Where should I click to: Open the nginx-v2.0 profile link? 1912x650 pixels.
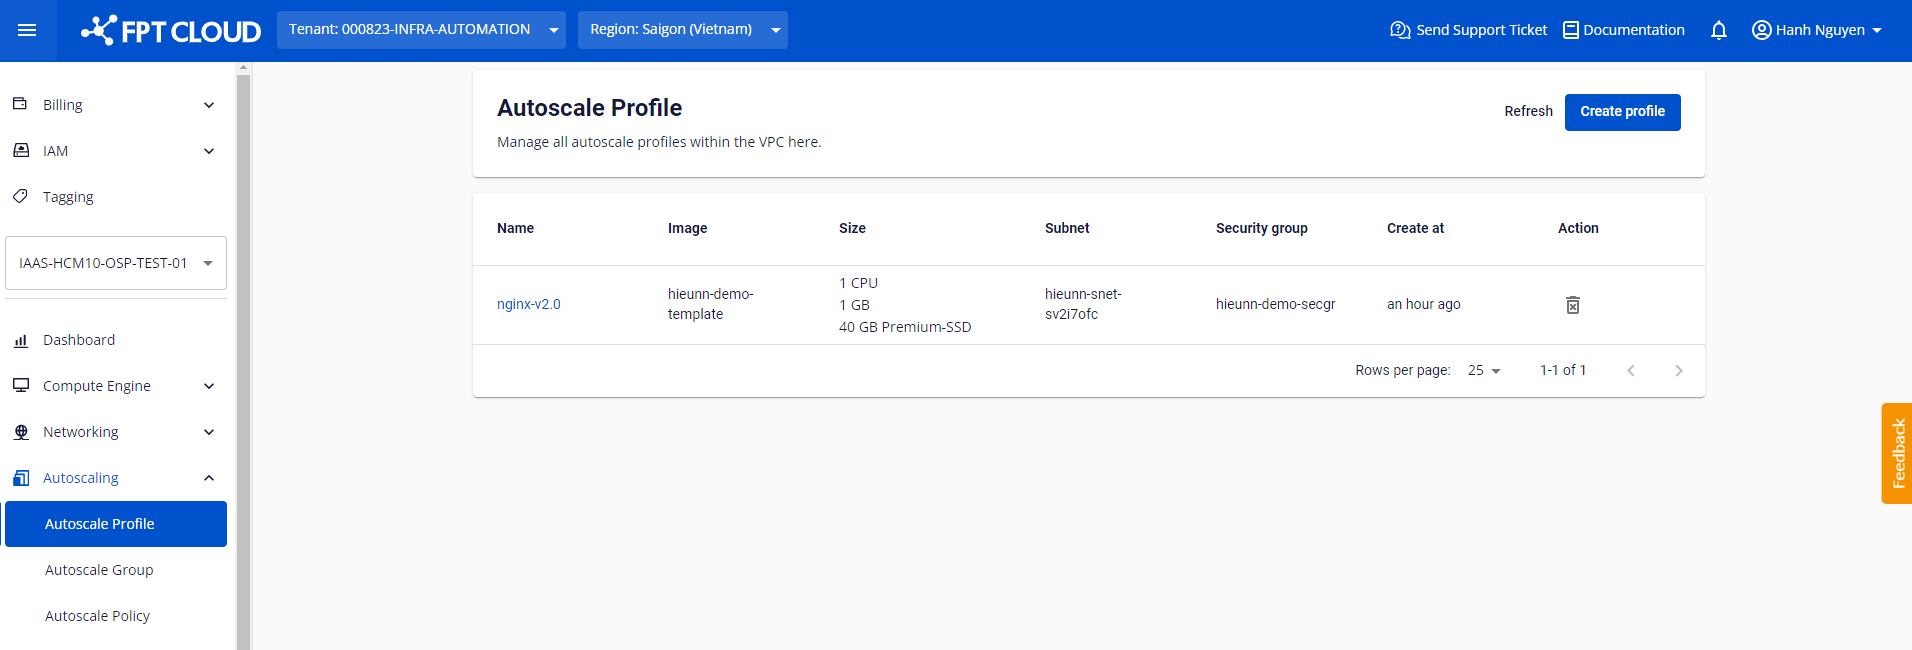528,304
